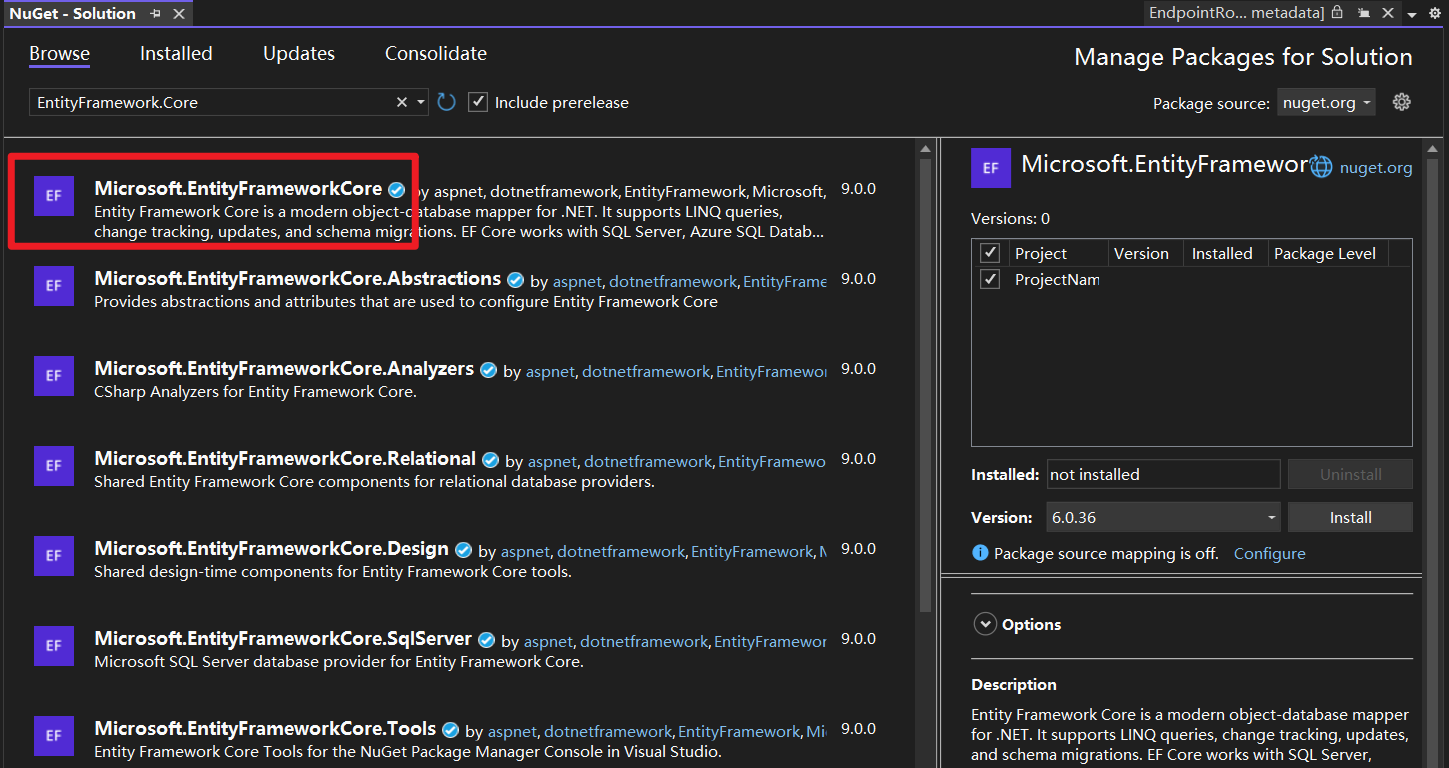This screenshot has width=1449, height=768.
Task: Switch to the Browse tab
Action: pos(59,54)
